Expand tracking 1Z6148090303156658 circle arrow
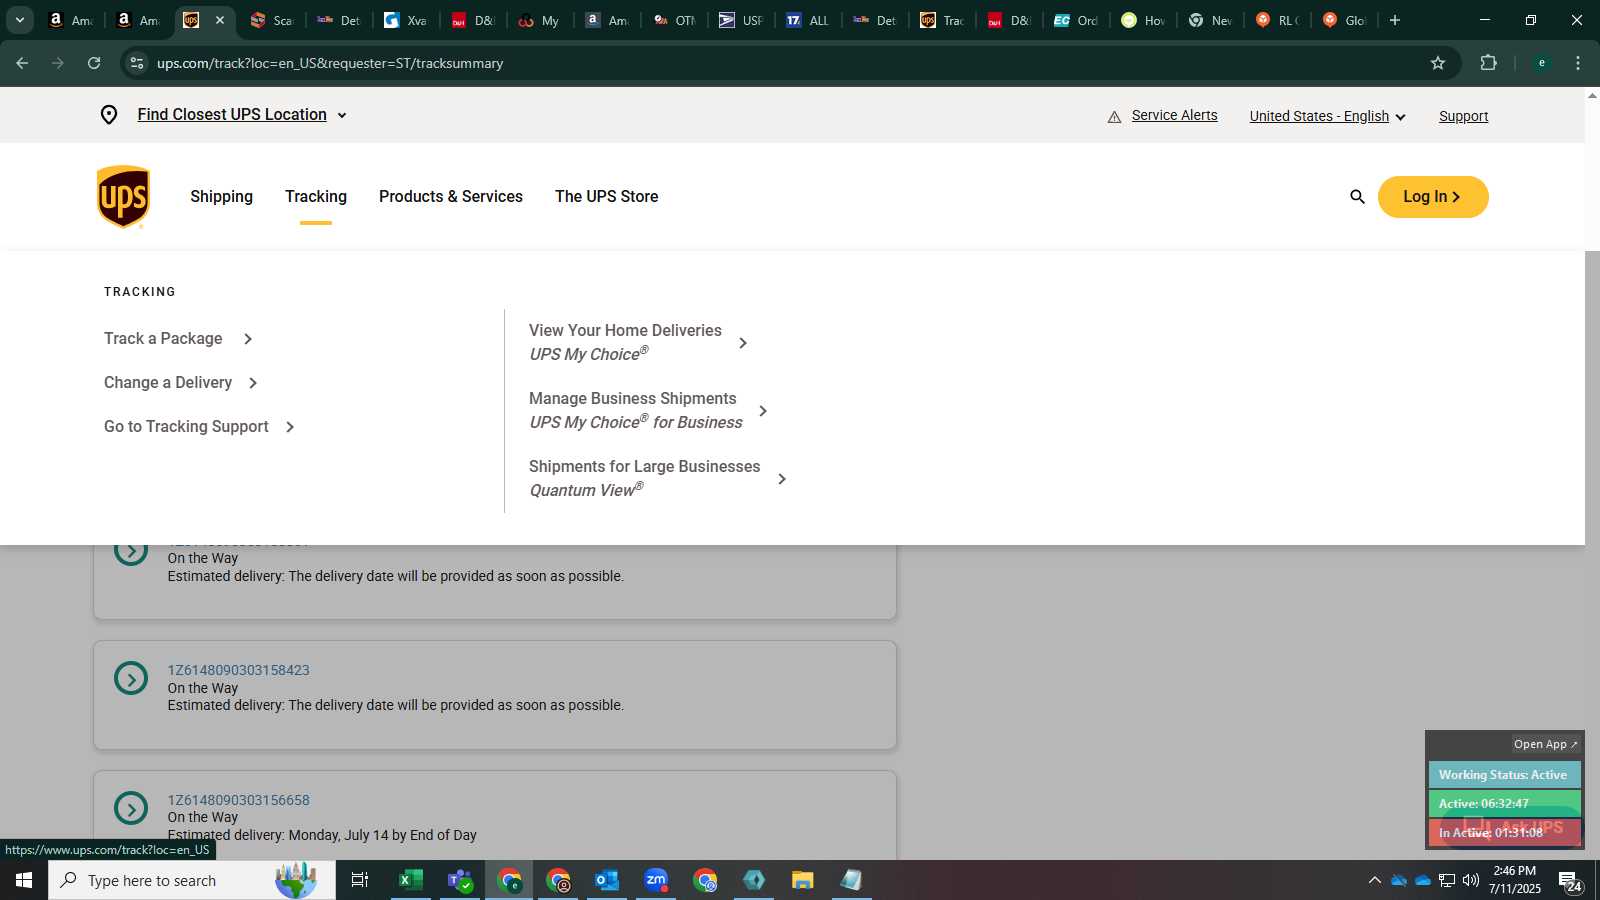Image resolution: width=1600 pixels, height=900 pixels. [x=131, y=808]
